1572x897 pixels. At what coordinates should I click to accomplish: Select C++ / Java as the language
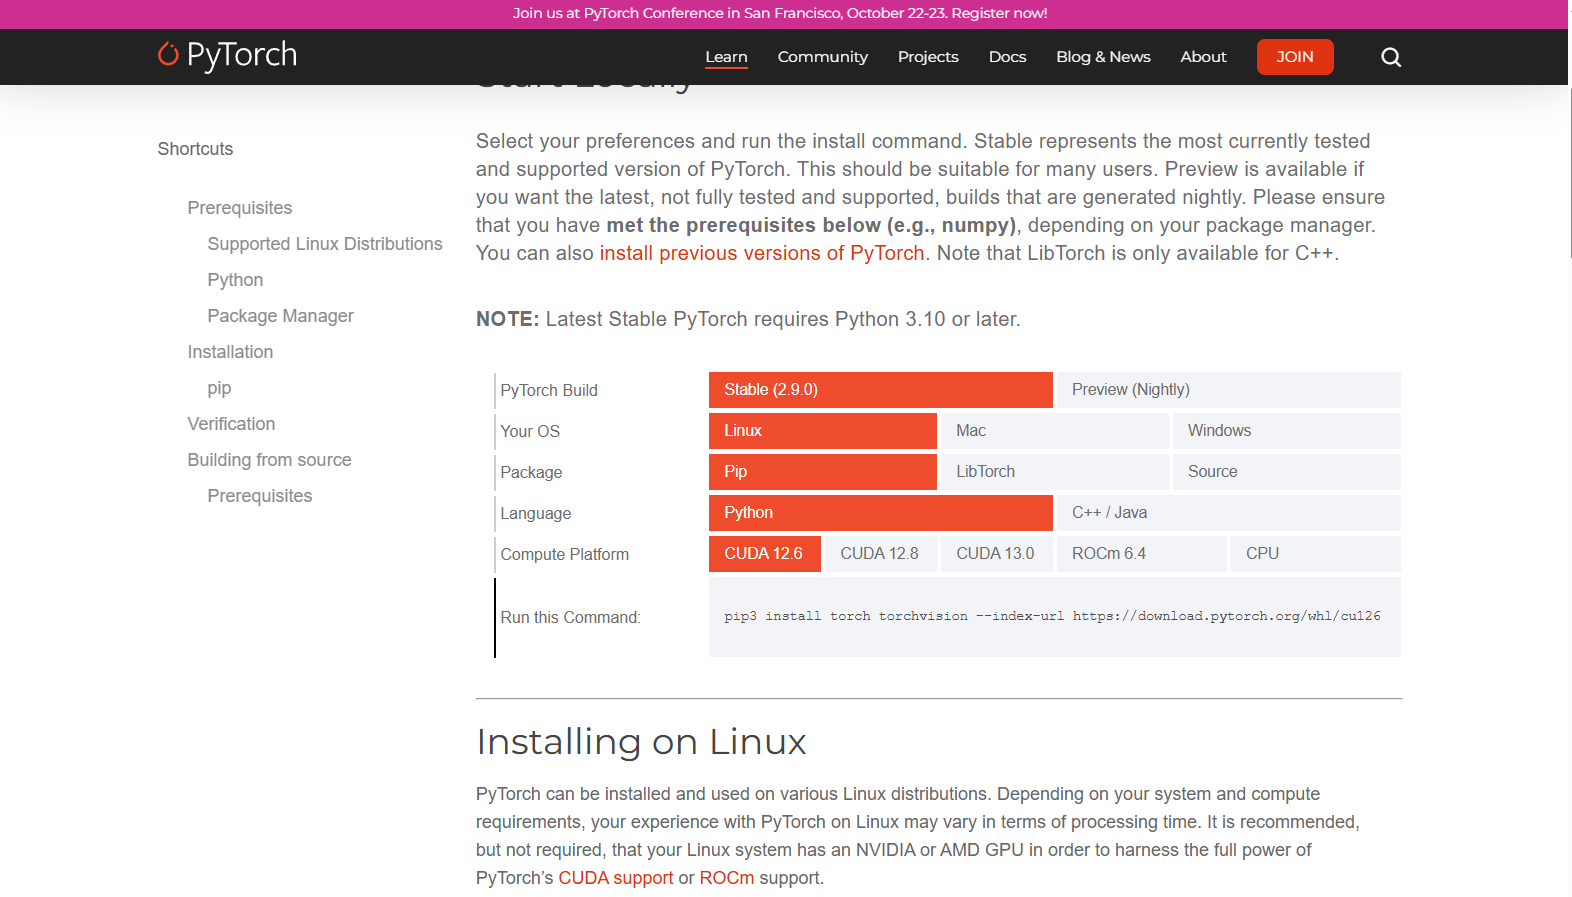click(1229, 513)
